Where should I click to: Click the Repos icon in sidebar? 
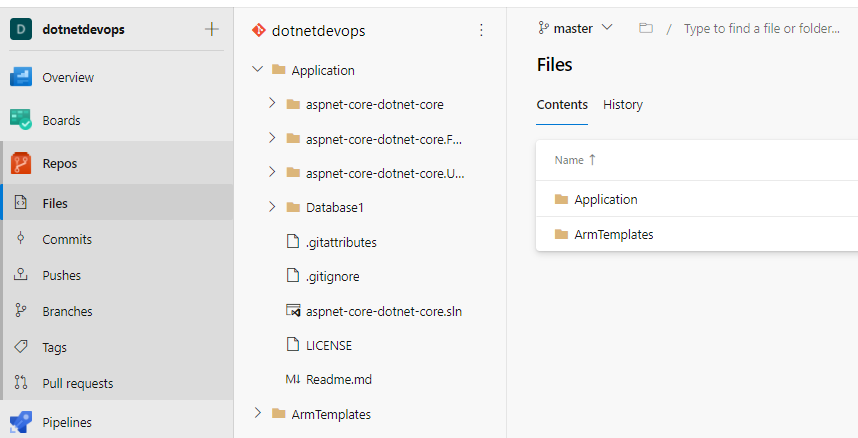21,163
